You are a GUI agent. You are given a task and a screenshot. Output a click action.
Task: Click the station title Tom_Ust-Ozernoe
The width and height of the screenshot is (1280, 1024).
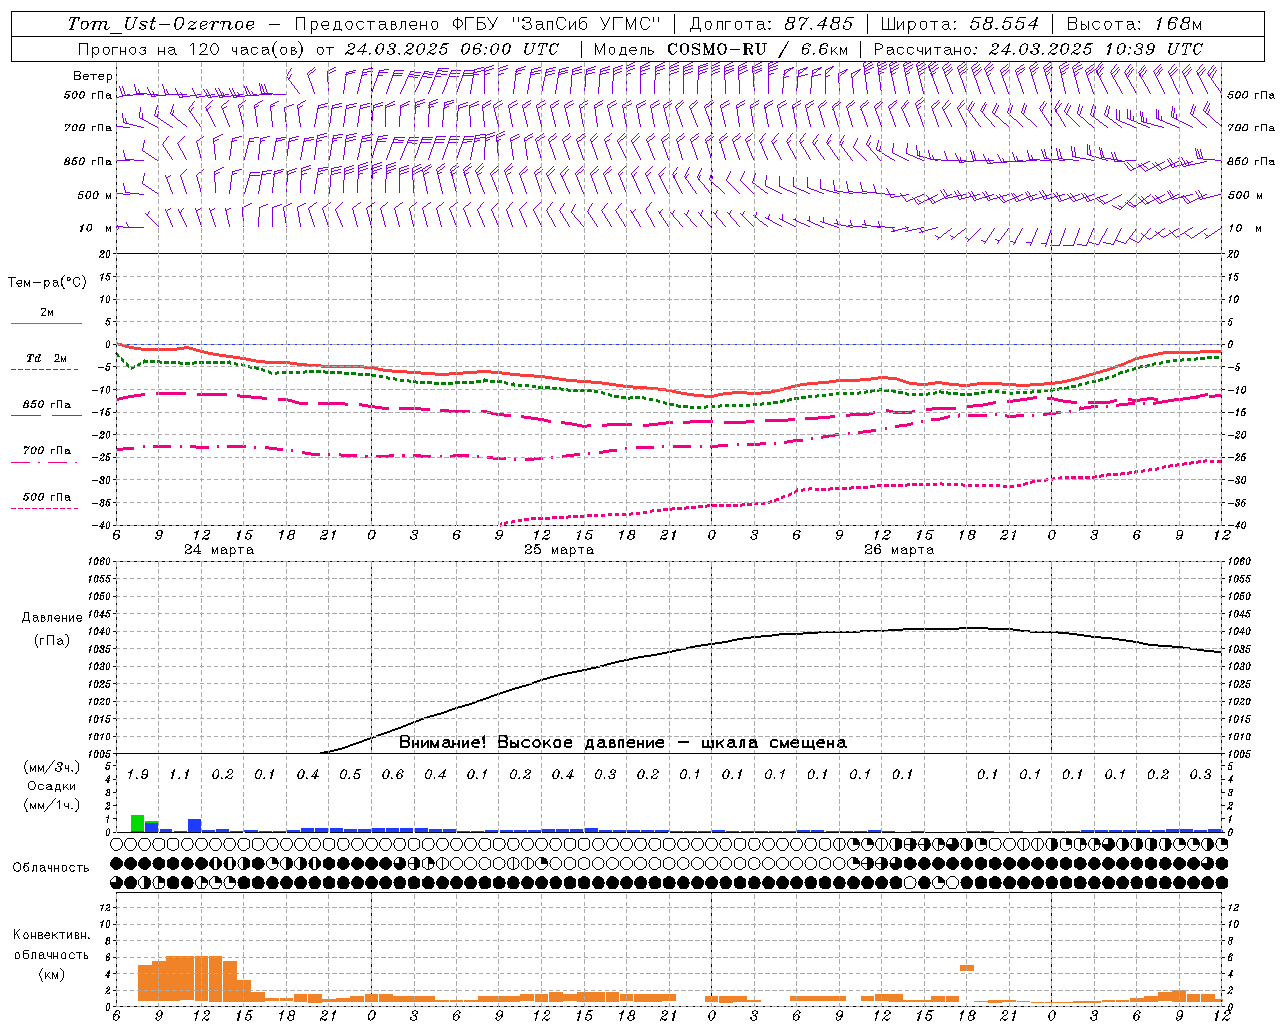click(161, 24)
